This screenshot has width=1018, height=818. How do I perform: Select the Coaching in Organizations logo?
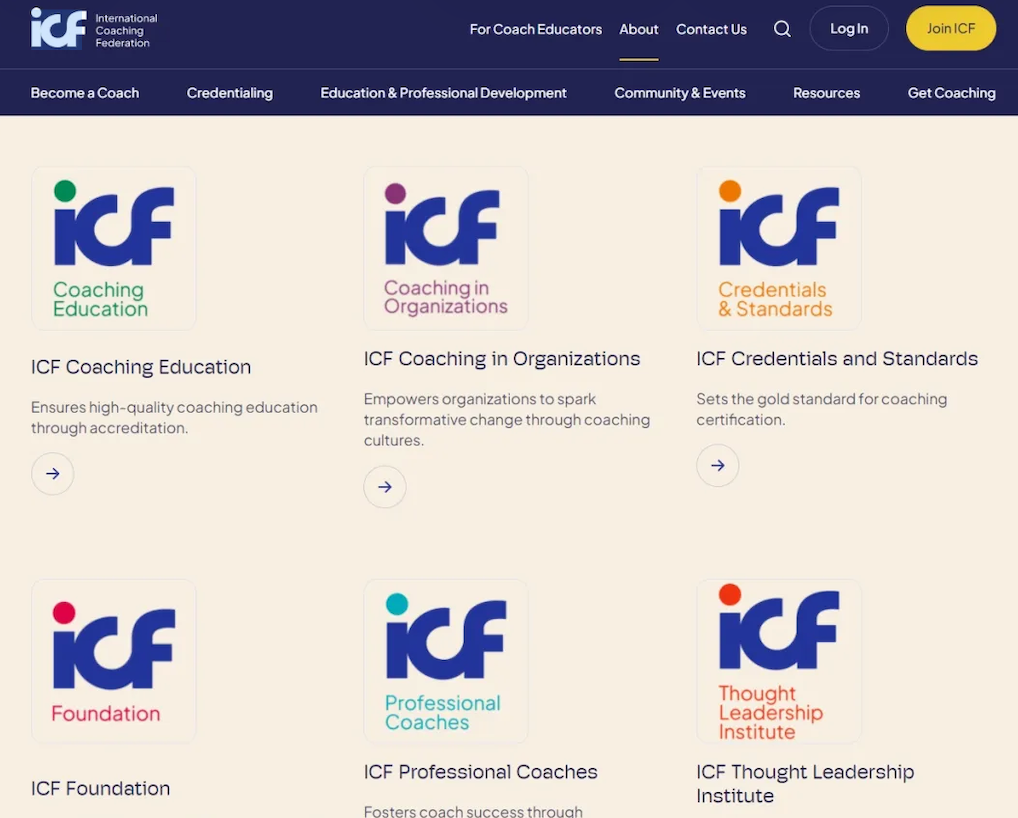point(446,248)
